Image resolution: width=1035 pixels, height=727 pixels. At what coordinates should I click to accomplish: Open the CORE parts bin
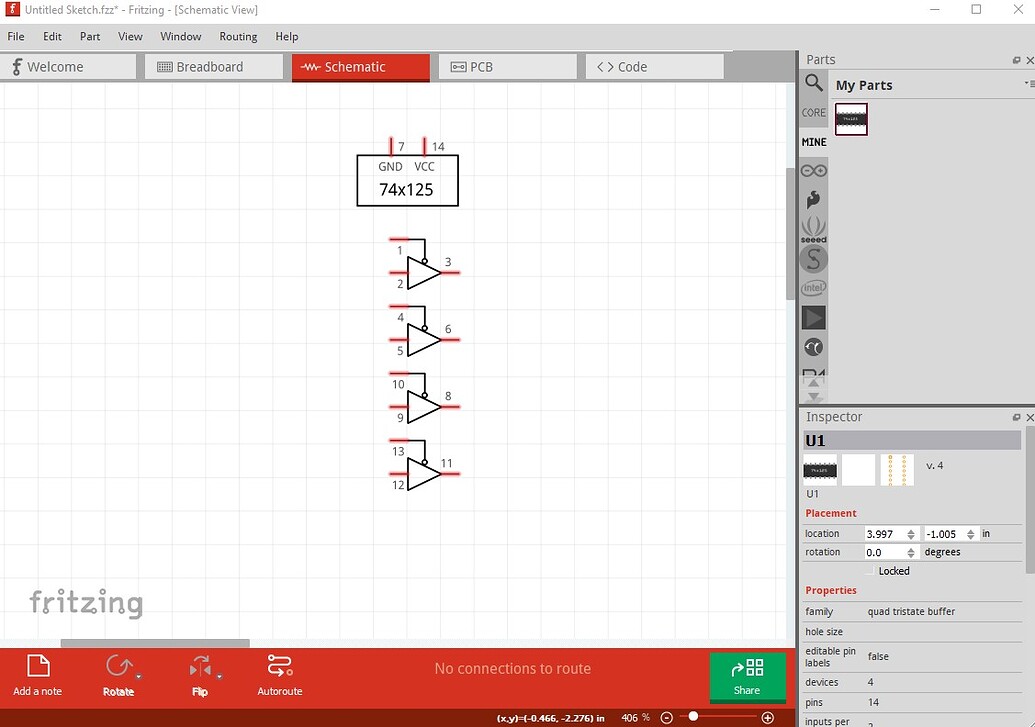[x=813, y=113]
